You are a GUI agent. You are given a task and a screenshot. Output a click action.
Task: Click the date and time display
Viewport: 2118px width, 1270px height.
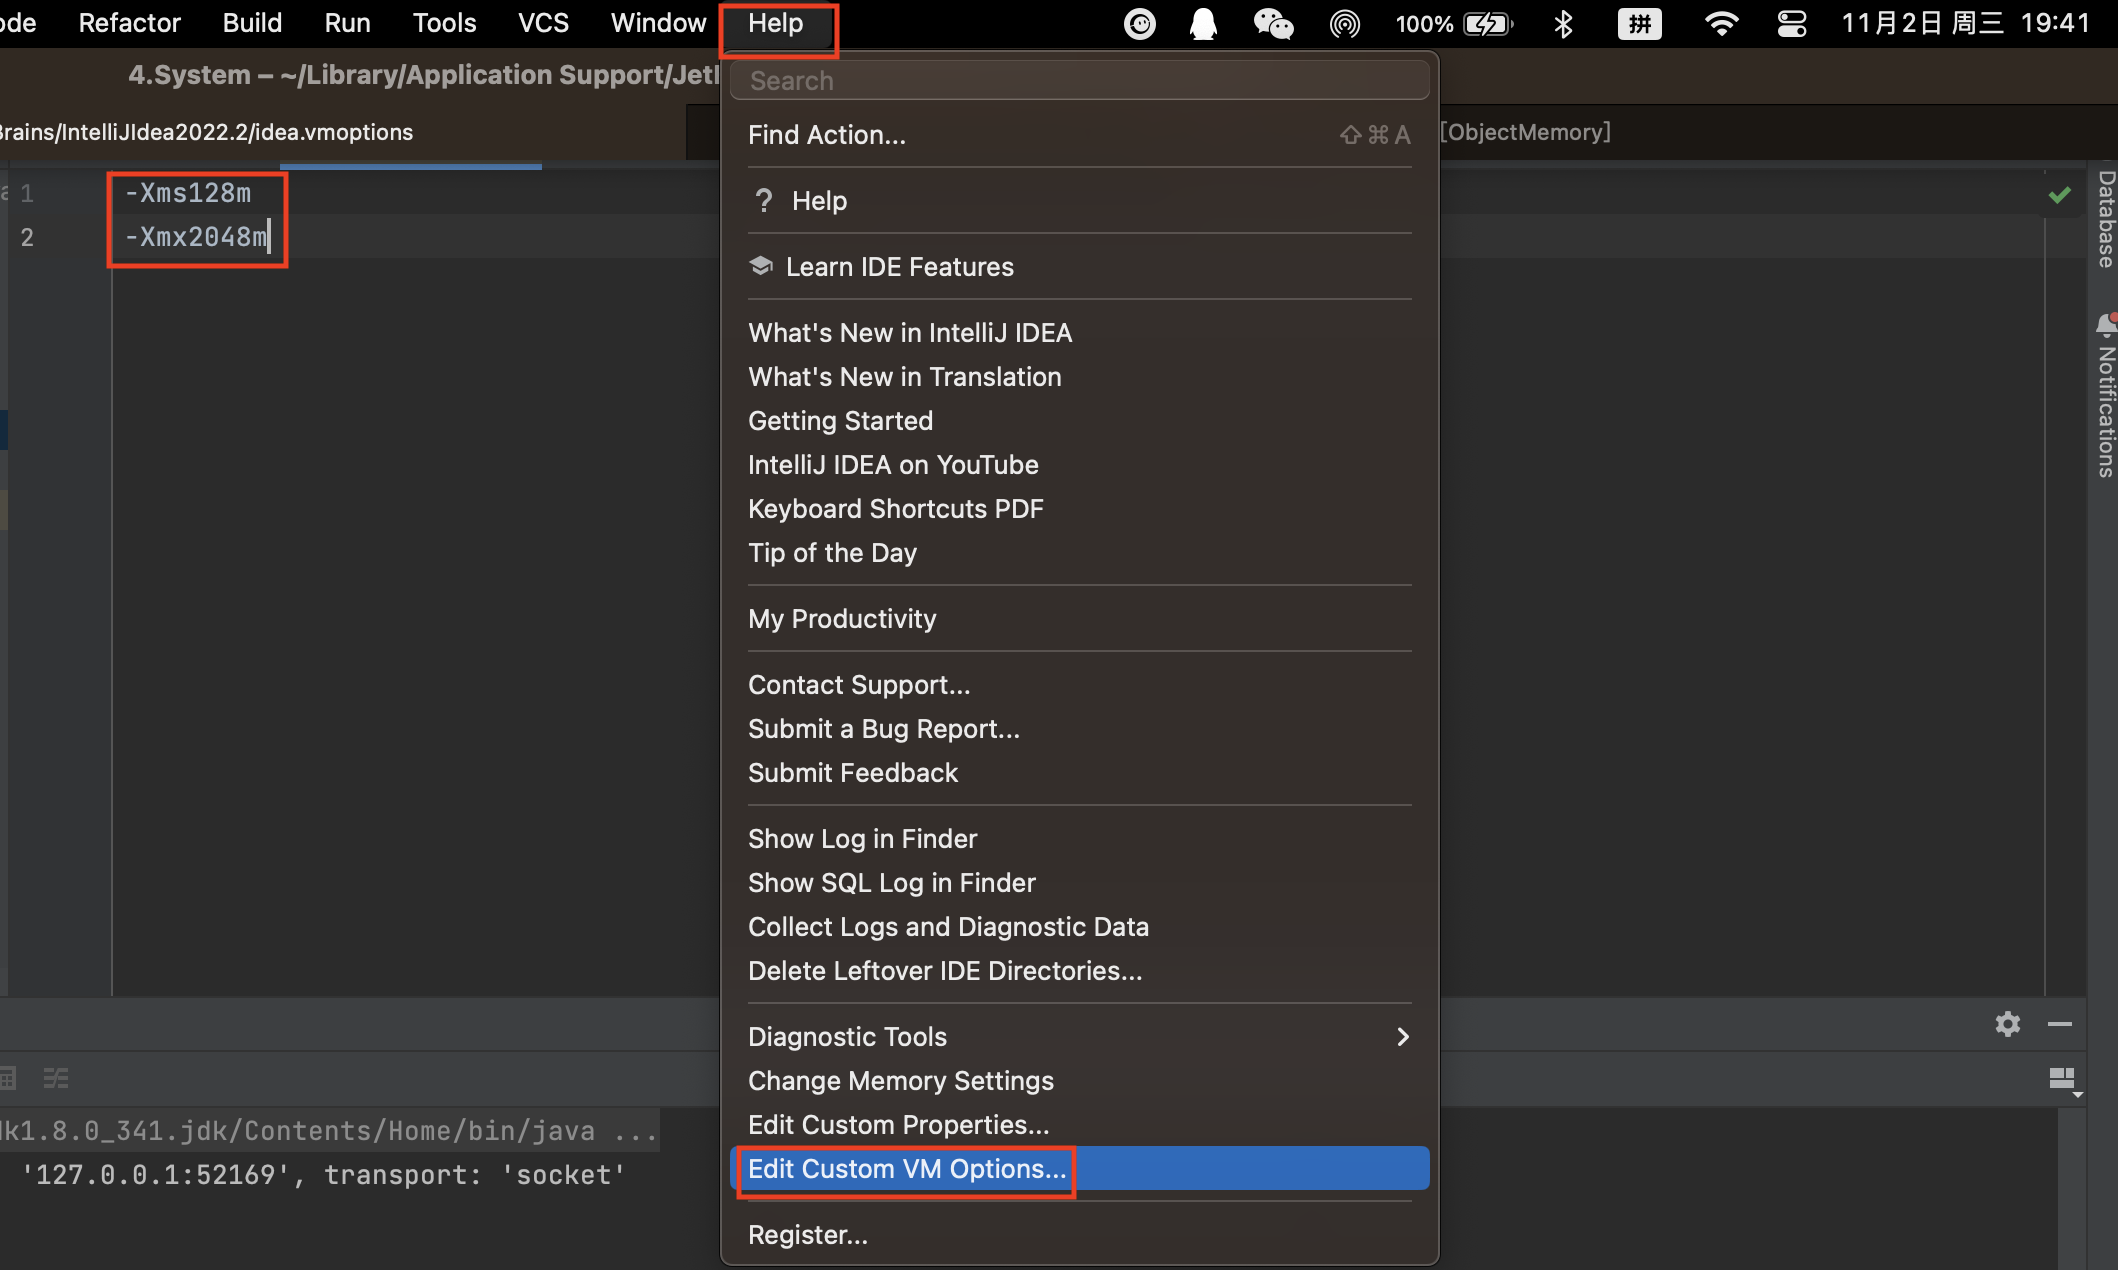(1965, 23)
